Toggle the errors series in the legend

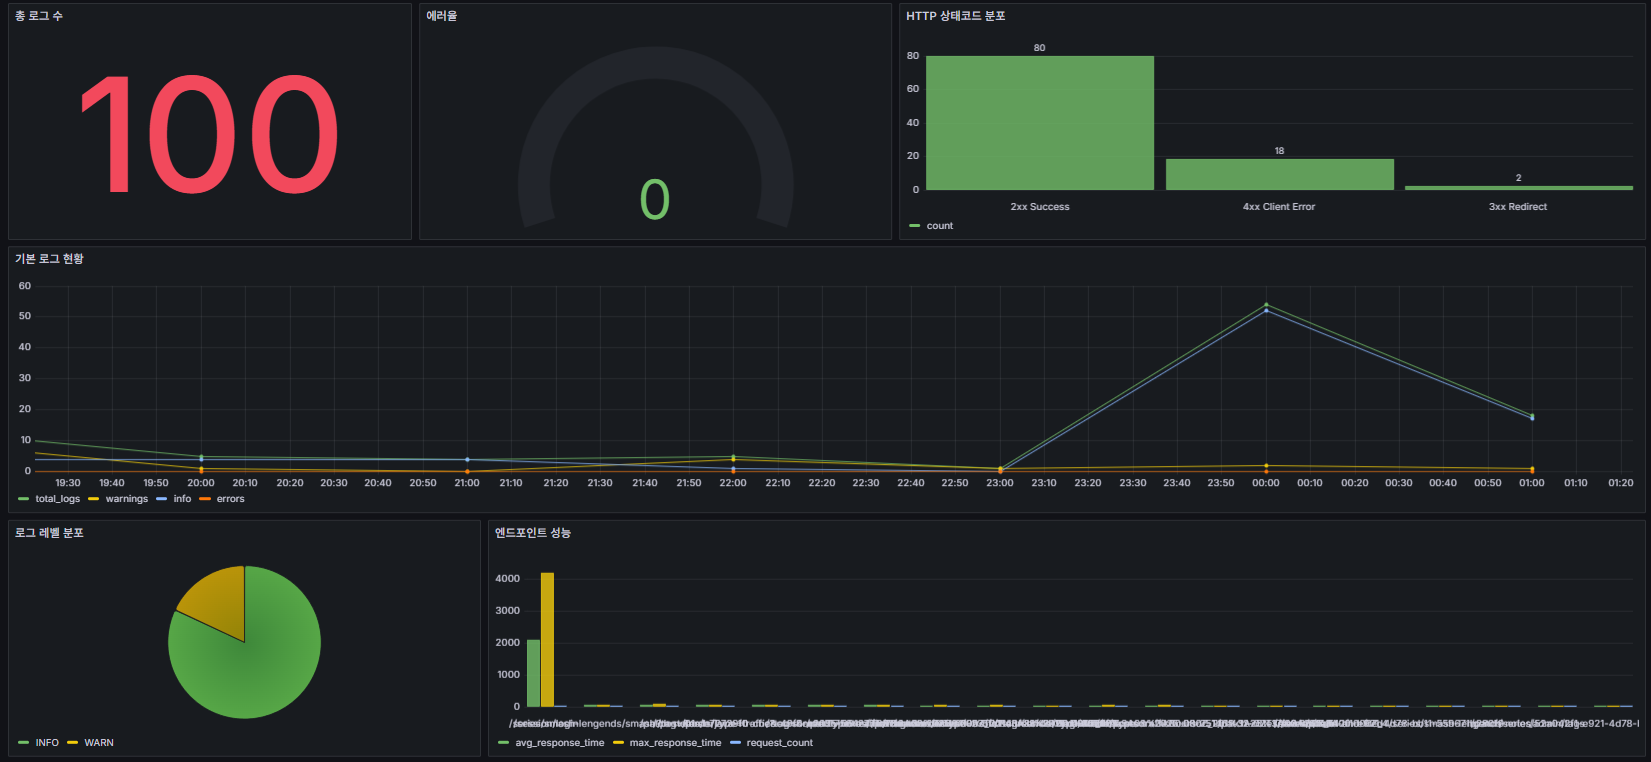[230, 499]
